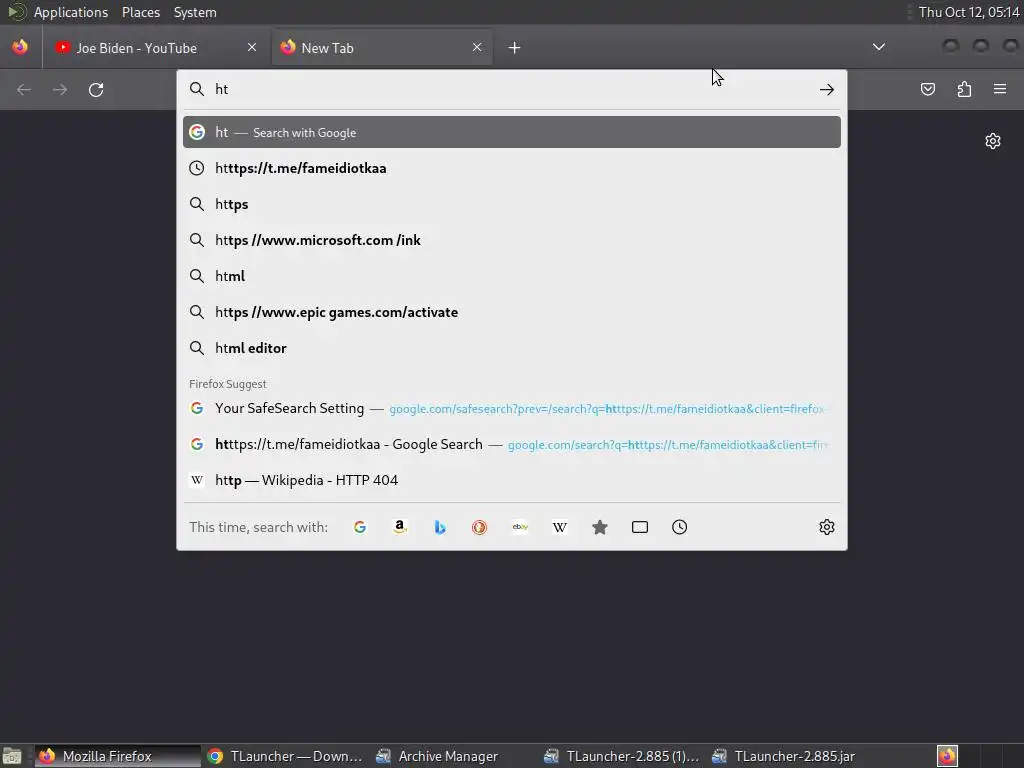1024x768 pixels.
Task: Select the microsoft.com /ink suggestion
Action: (512, 240)
